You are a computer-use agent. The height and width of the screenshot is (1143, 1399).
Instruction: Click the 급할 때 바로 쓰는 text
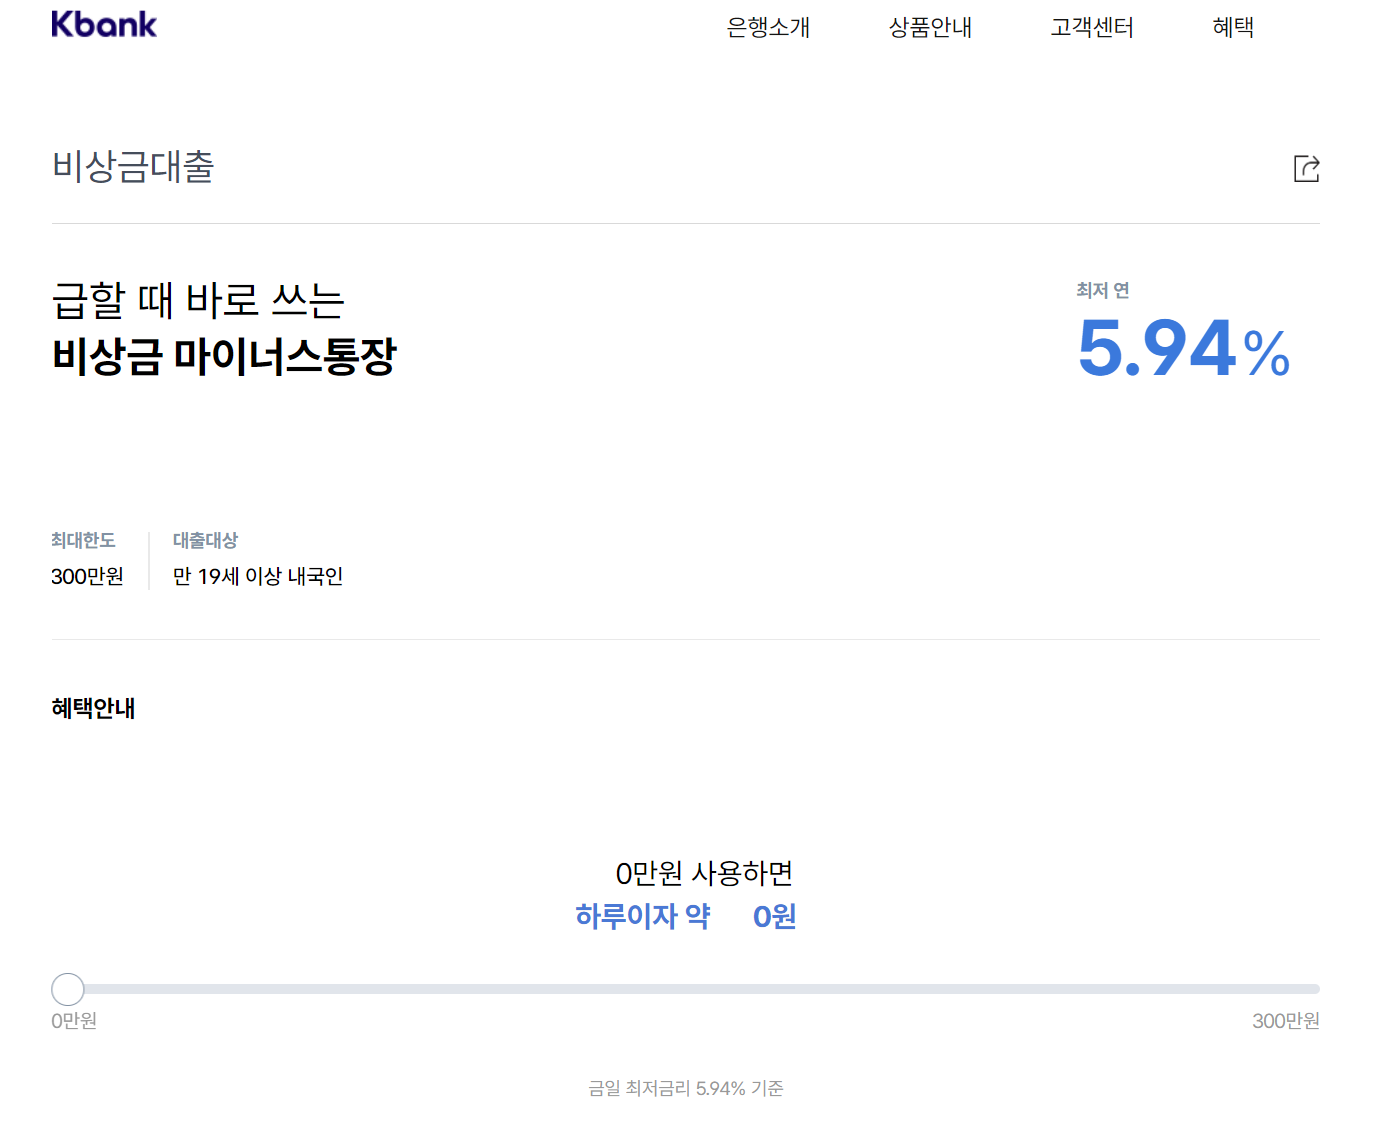pos(198,300)
